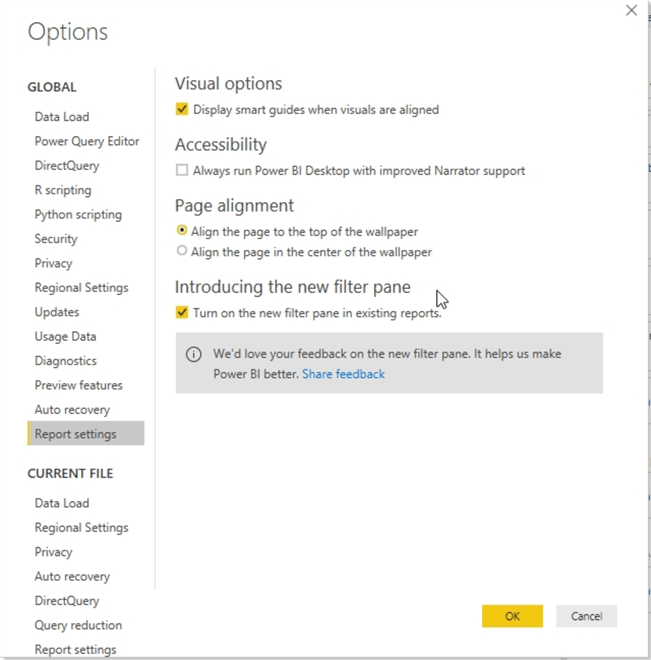Select Align the page to the top radio
Screen dimensions: 651x660
pyautogui.click(x=182, y=231)
